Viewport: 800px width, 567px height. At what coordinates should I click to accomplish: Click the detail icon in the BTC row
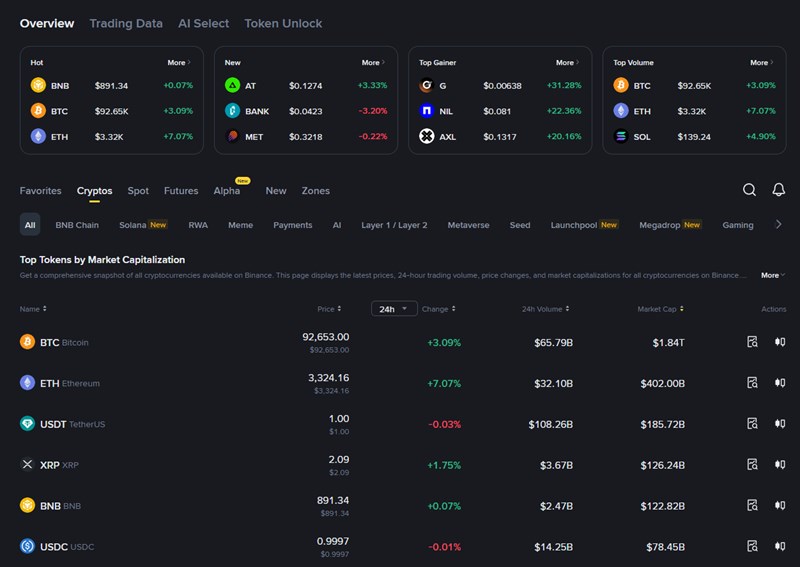point(752,342)
